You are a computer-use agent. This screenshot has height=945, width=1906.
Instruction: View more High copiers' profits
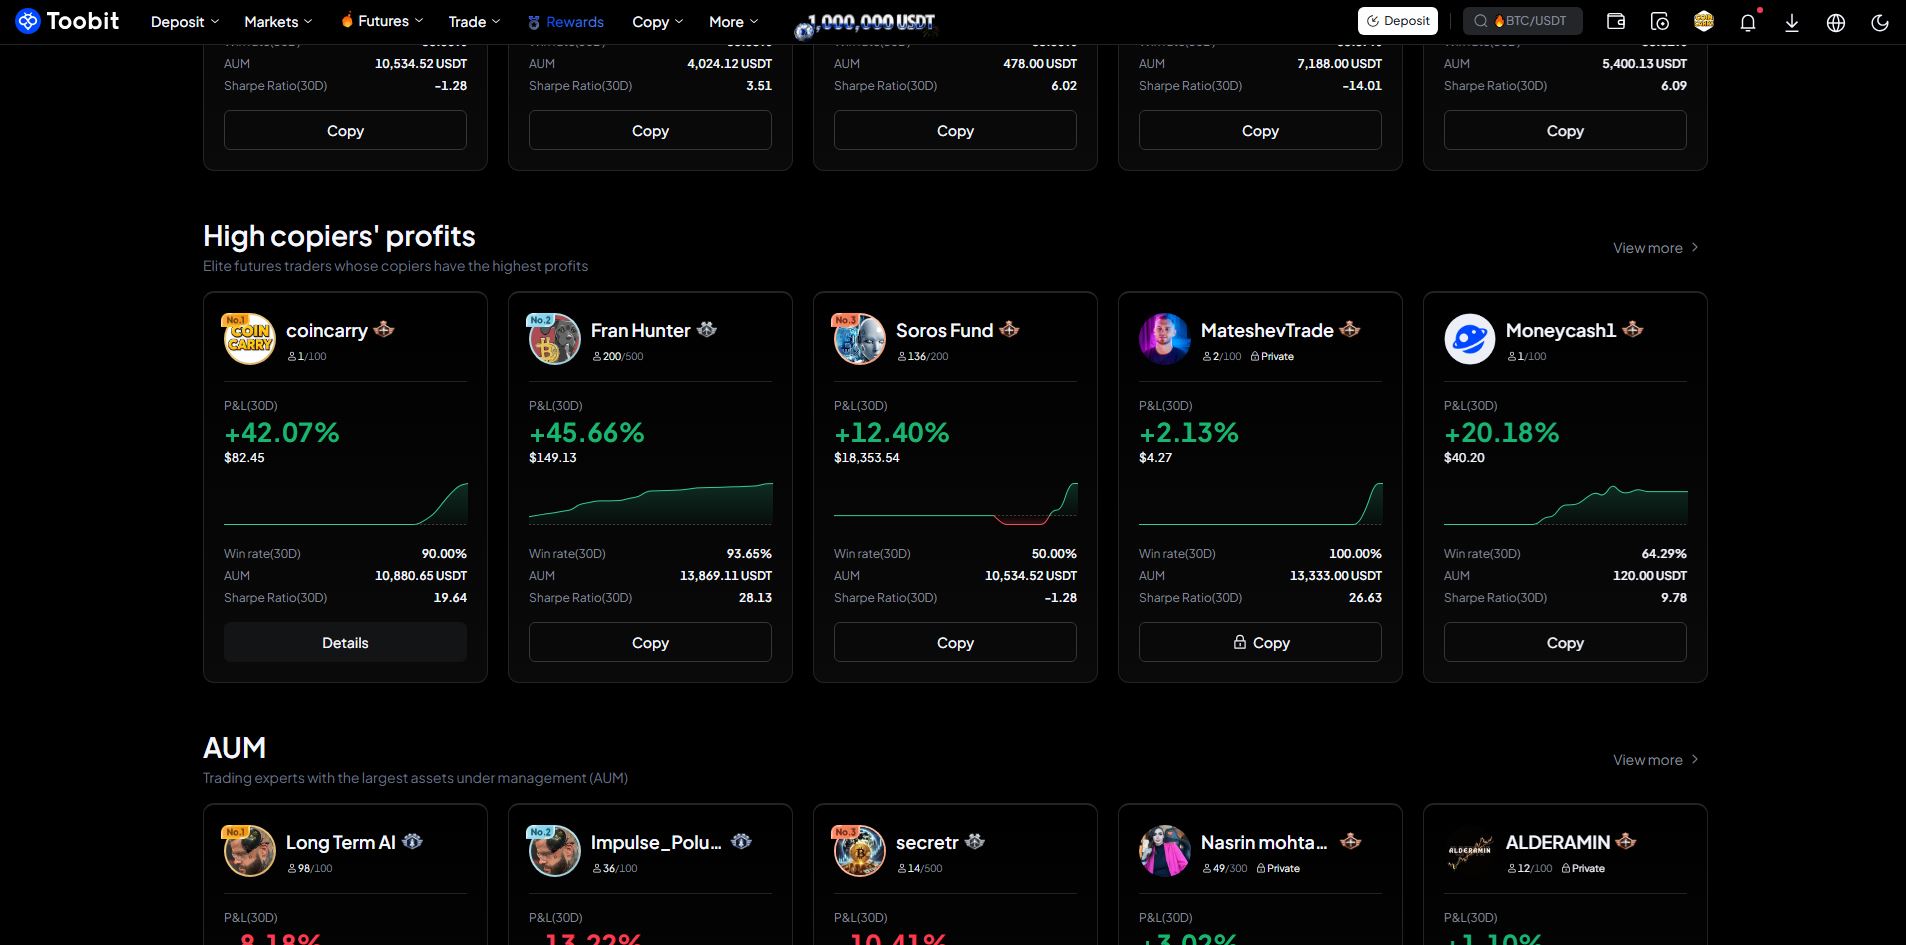click(1655, 247)
